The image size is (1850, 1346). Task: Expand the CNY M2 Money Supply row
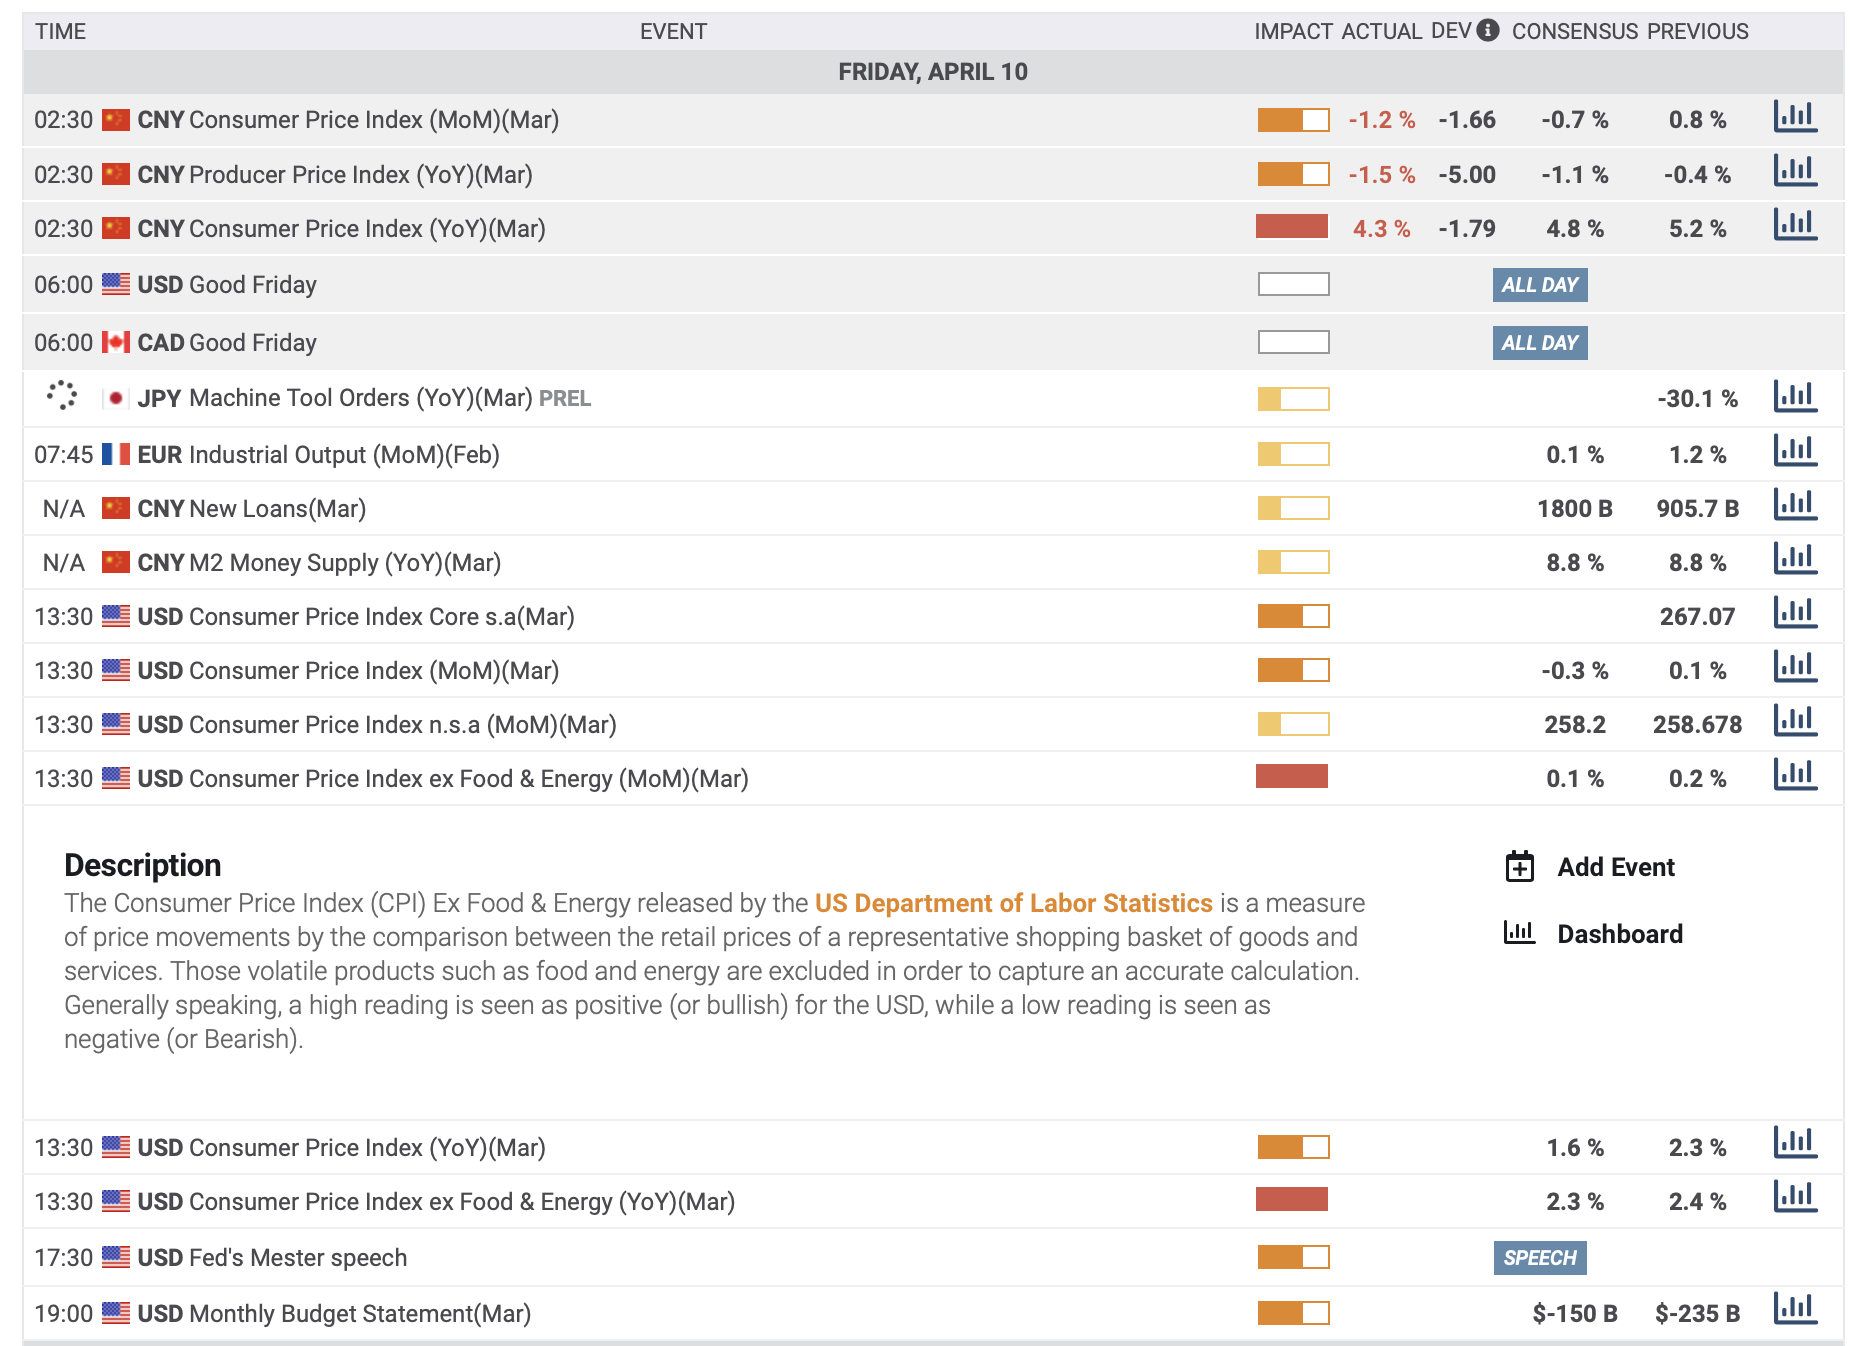point(932,562)
